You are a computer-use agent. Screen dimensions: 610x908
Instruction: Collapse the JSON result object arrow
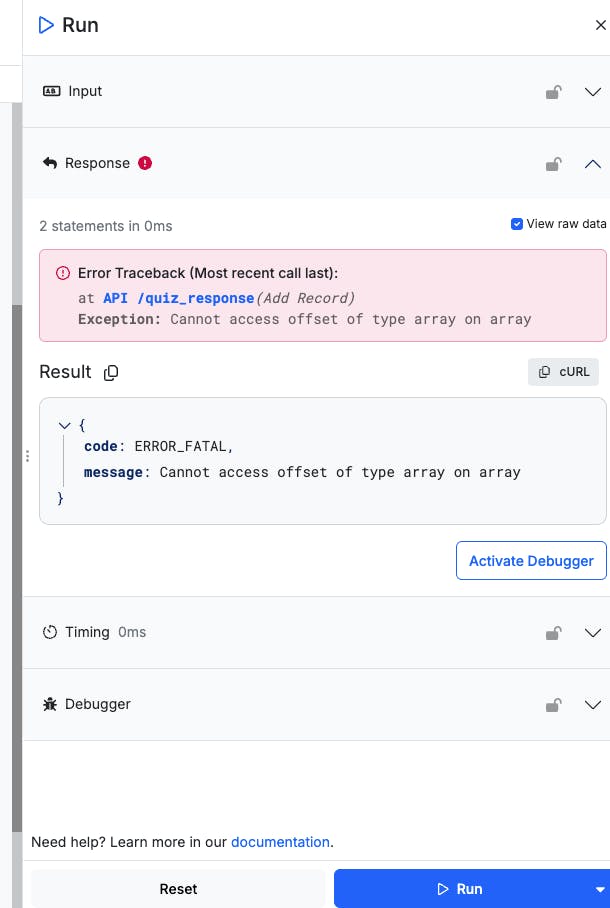[65, 425]
